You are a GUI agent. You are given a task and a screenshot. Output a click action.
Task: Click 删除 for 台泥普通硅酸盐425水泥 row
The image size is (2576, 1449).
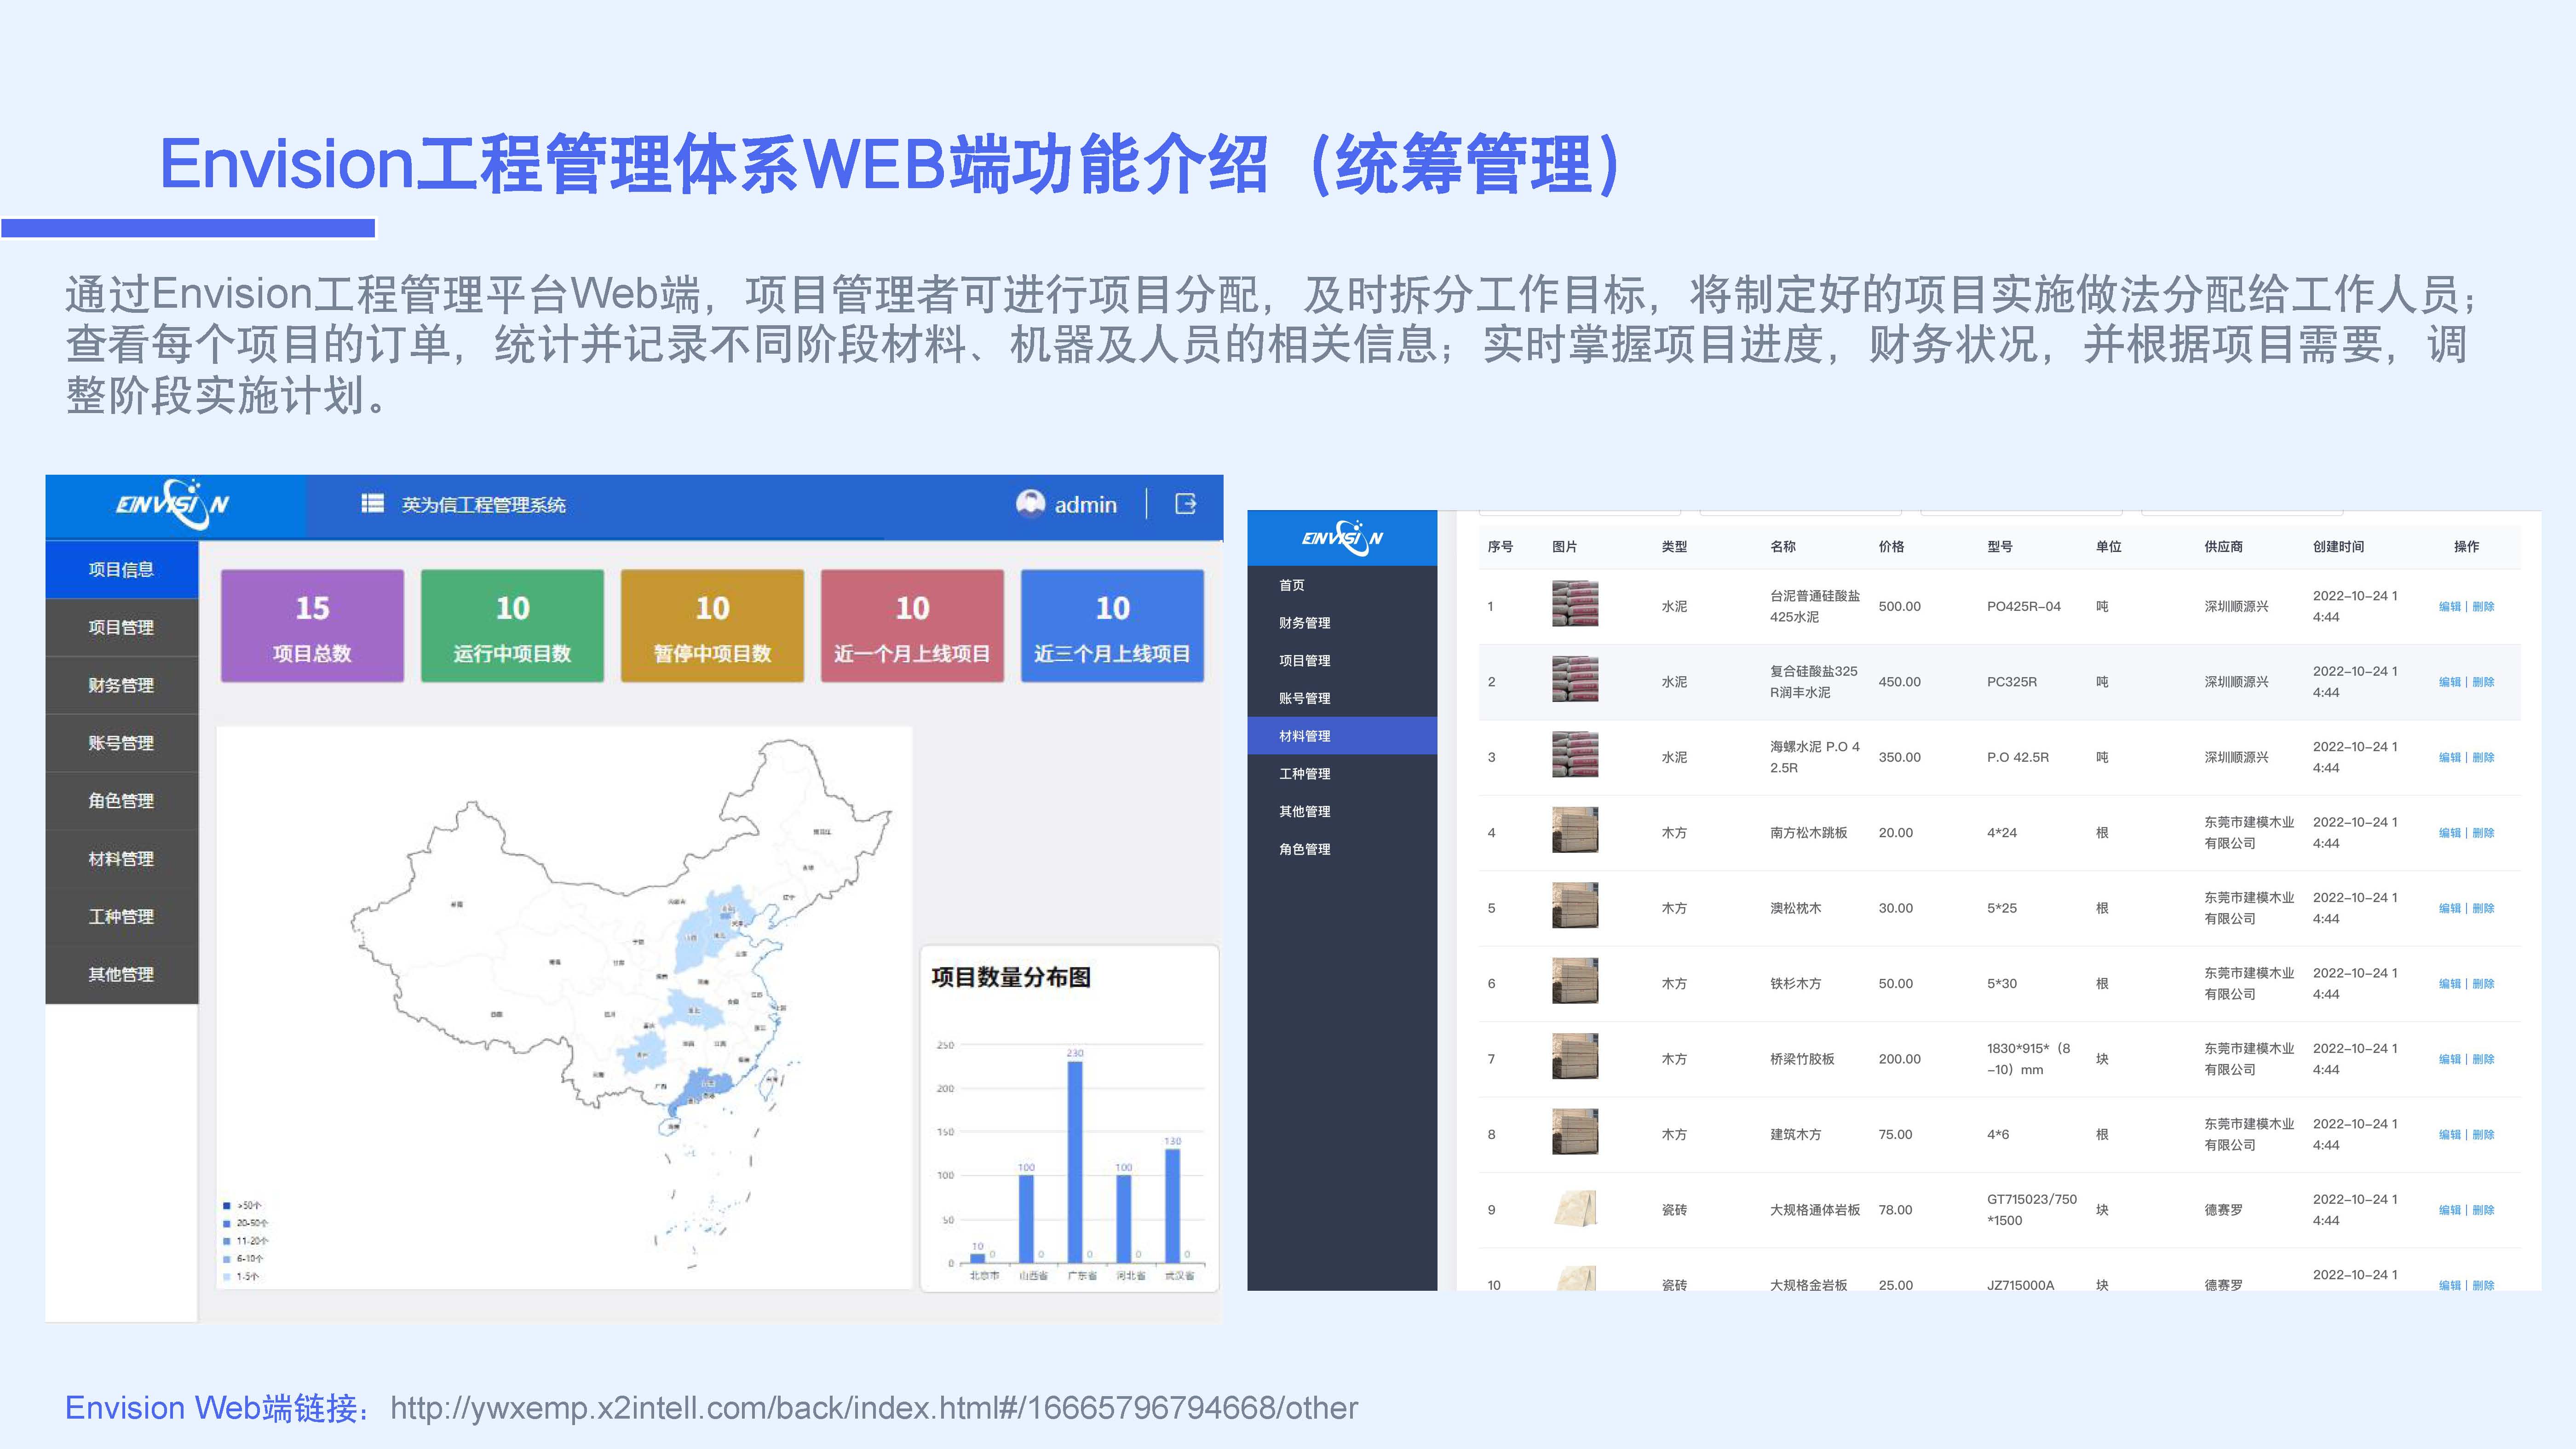click(2483, 607)
